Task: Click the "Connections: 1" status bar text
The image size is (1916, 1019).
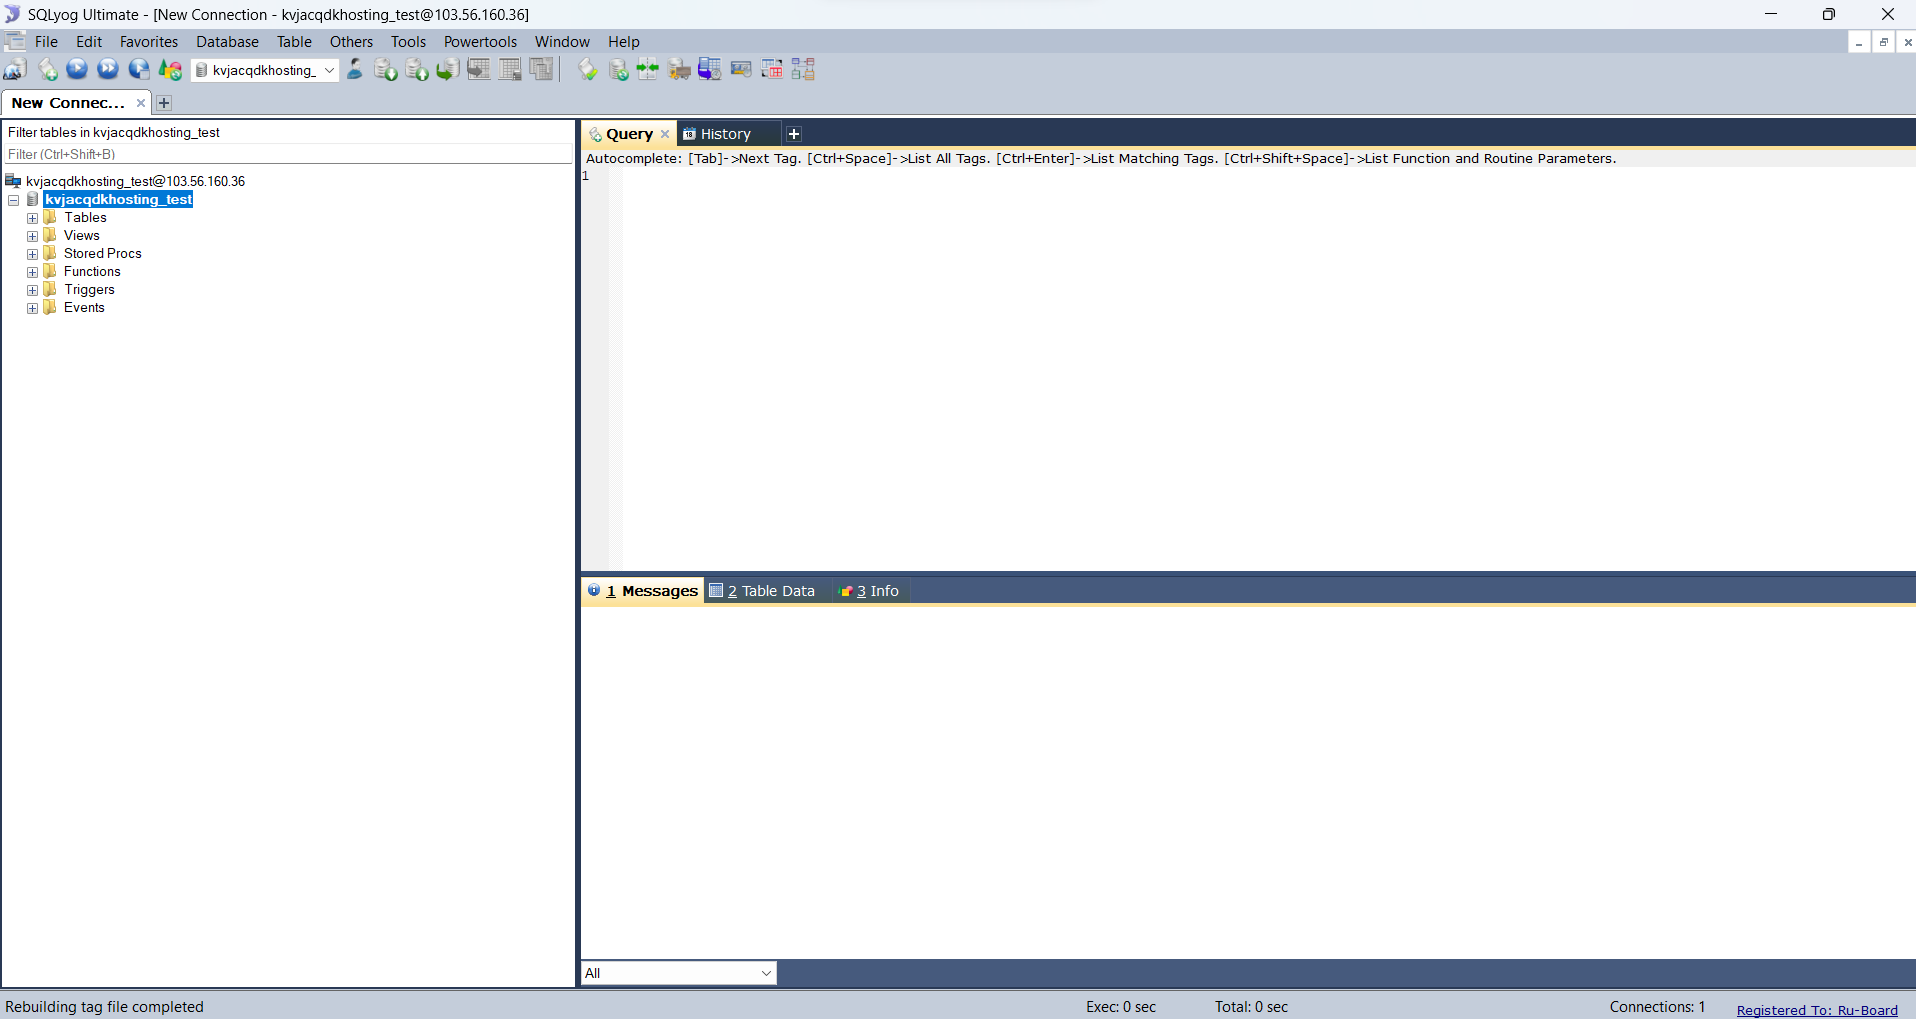Action: pyautogui.click(x=1657, y=1007)
